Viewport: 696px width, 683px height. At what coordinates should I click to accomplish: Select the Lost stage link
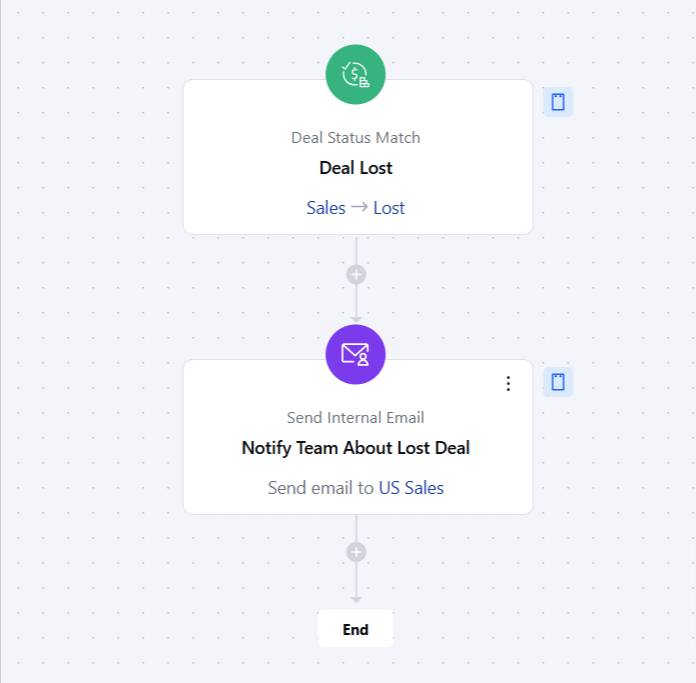click(389, 208)
